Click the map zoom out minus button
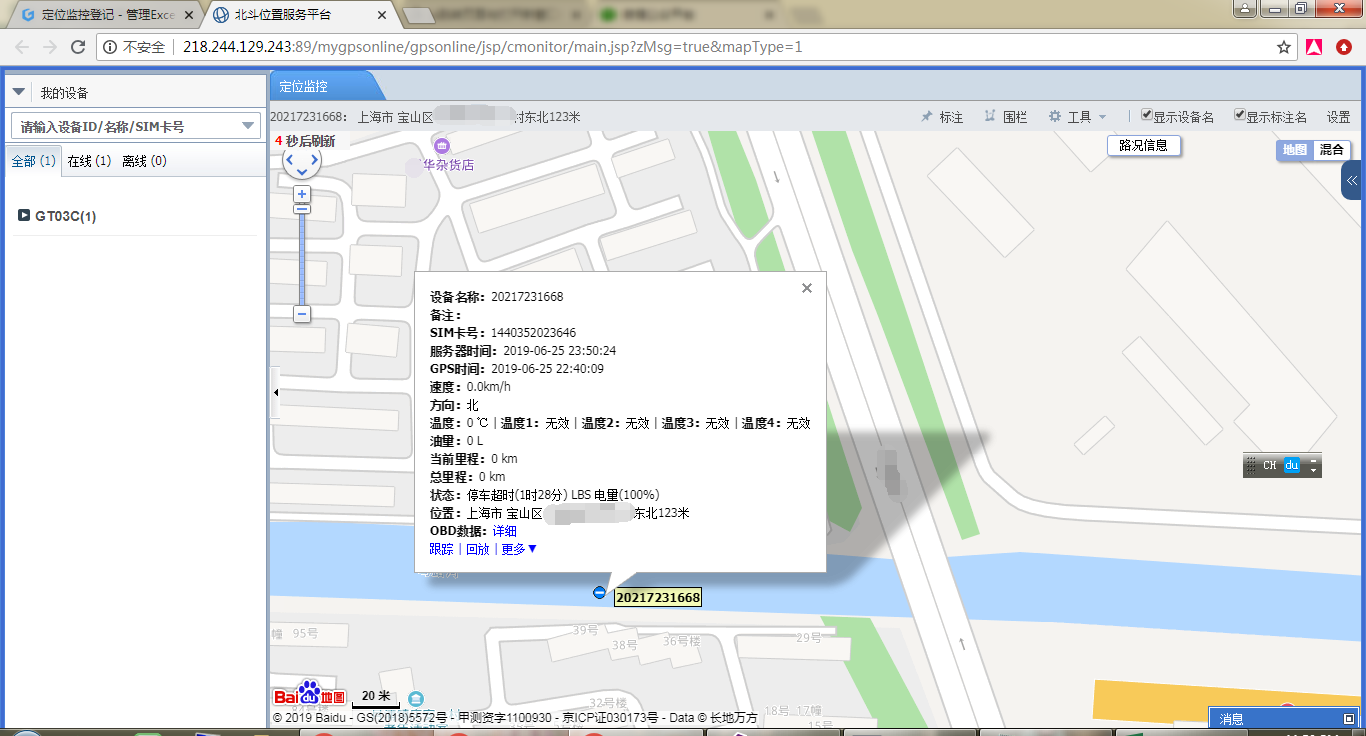 [x=302, y=314]
